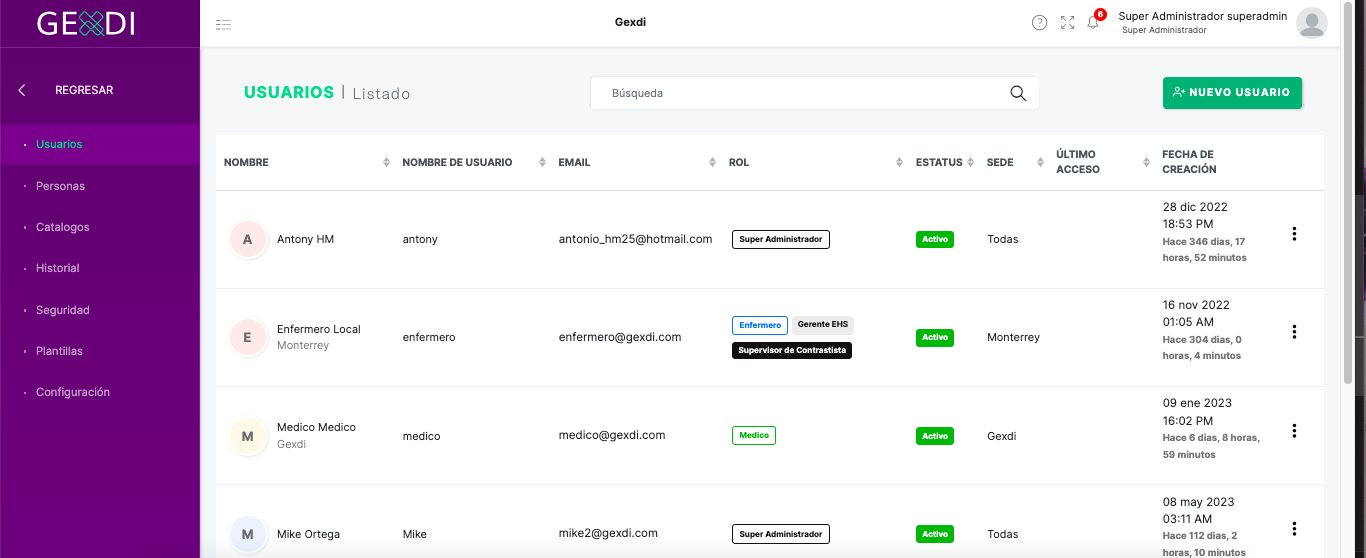
Task: Click the Gerente EHS role badge
Action: [823, 325]
